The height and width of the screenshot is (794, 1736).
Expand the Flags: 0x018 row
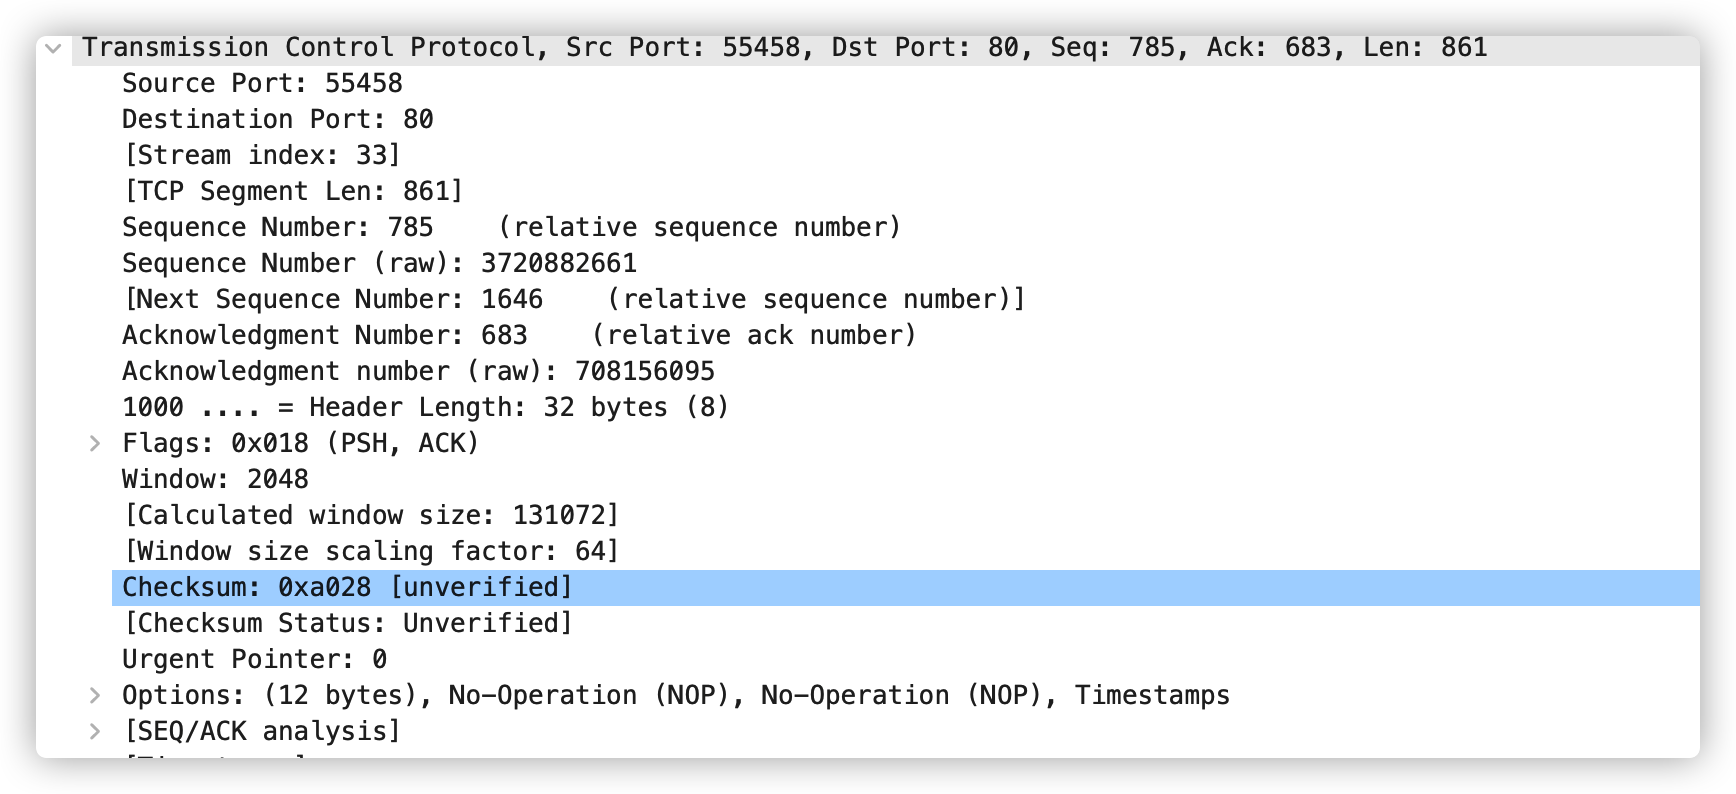[x=95, y=443]
